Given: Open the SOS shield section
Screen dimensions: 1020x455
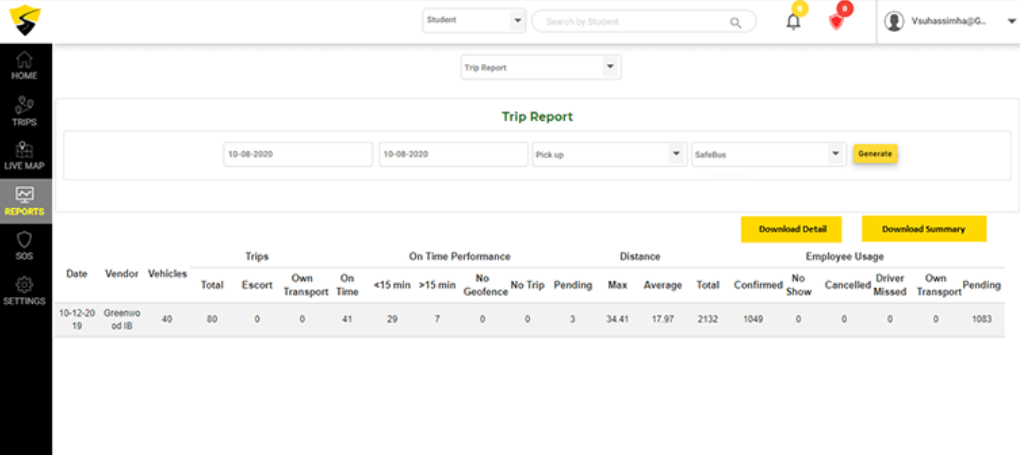Looking at the screenshot, I should pos(24,245).
